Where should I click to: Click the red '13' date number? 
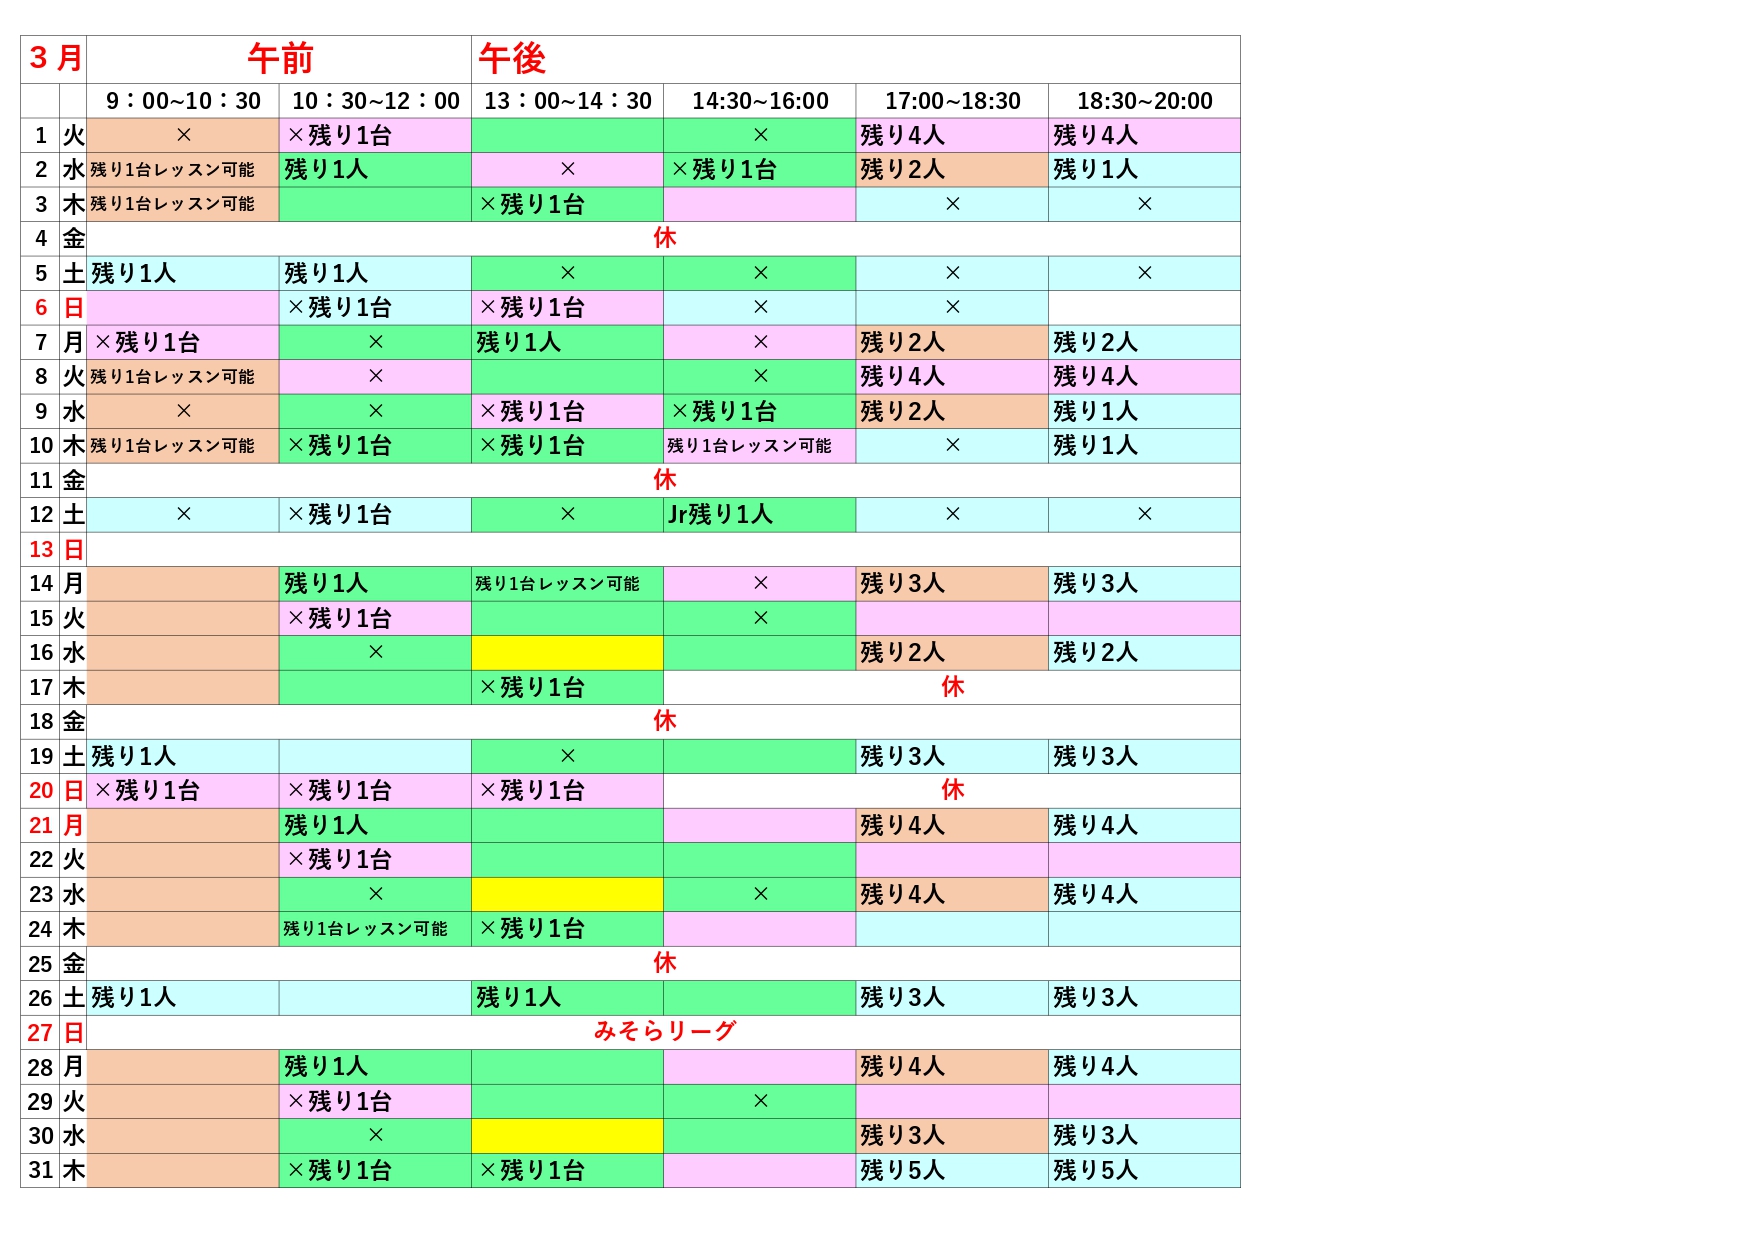[x=41, y=549]
